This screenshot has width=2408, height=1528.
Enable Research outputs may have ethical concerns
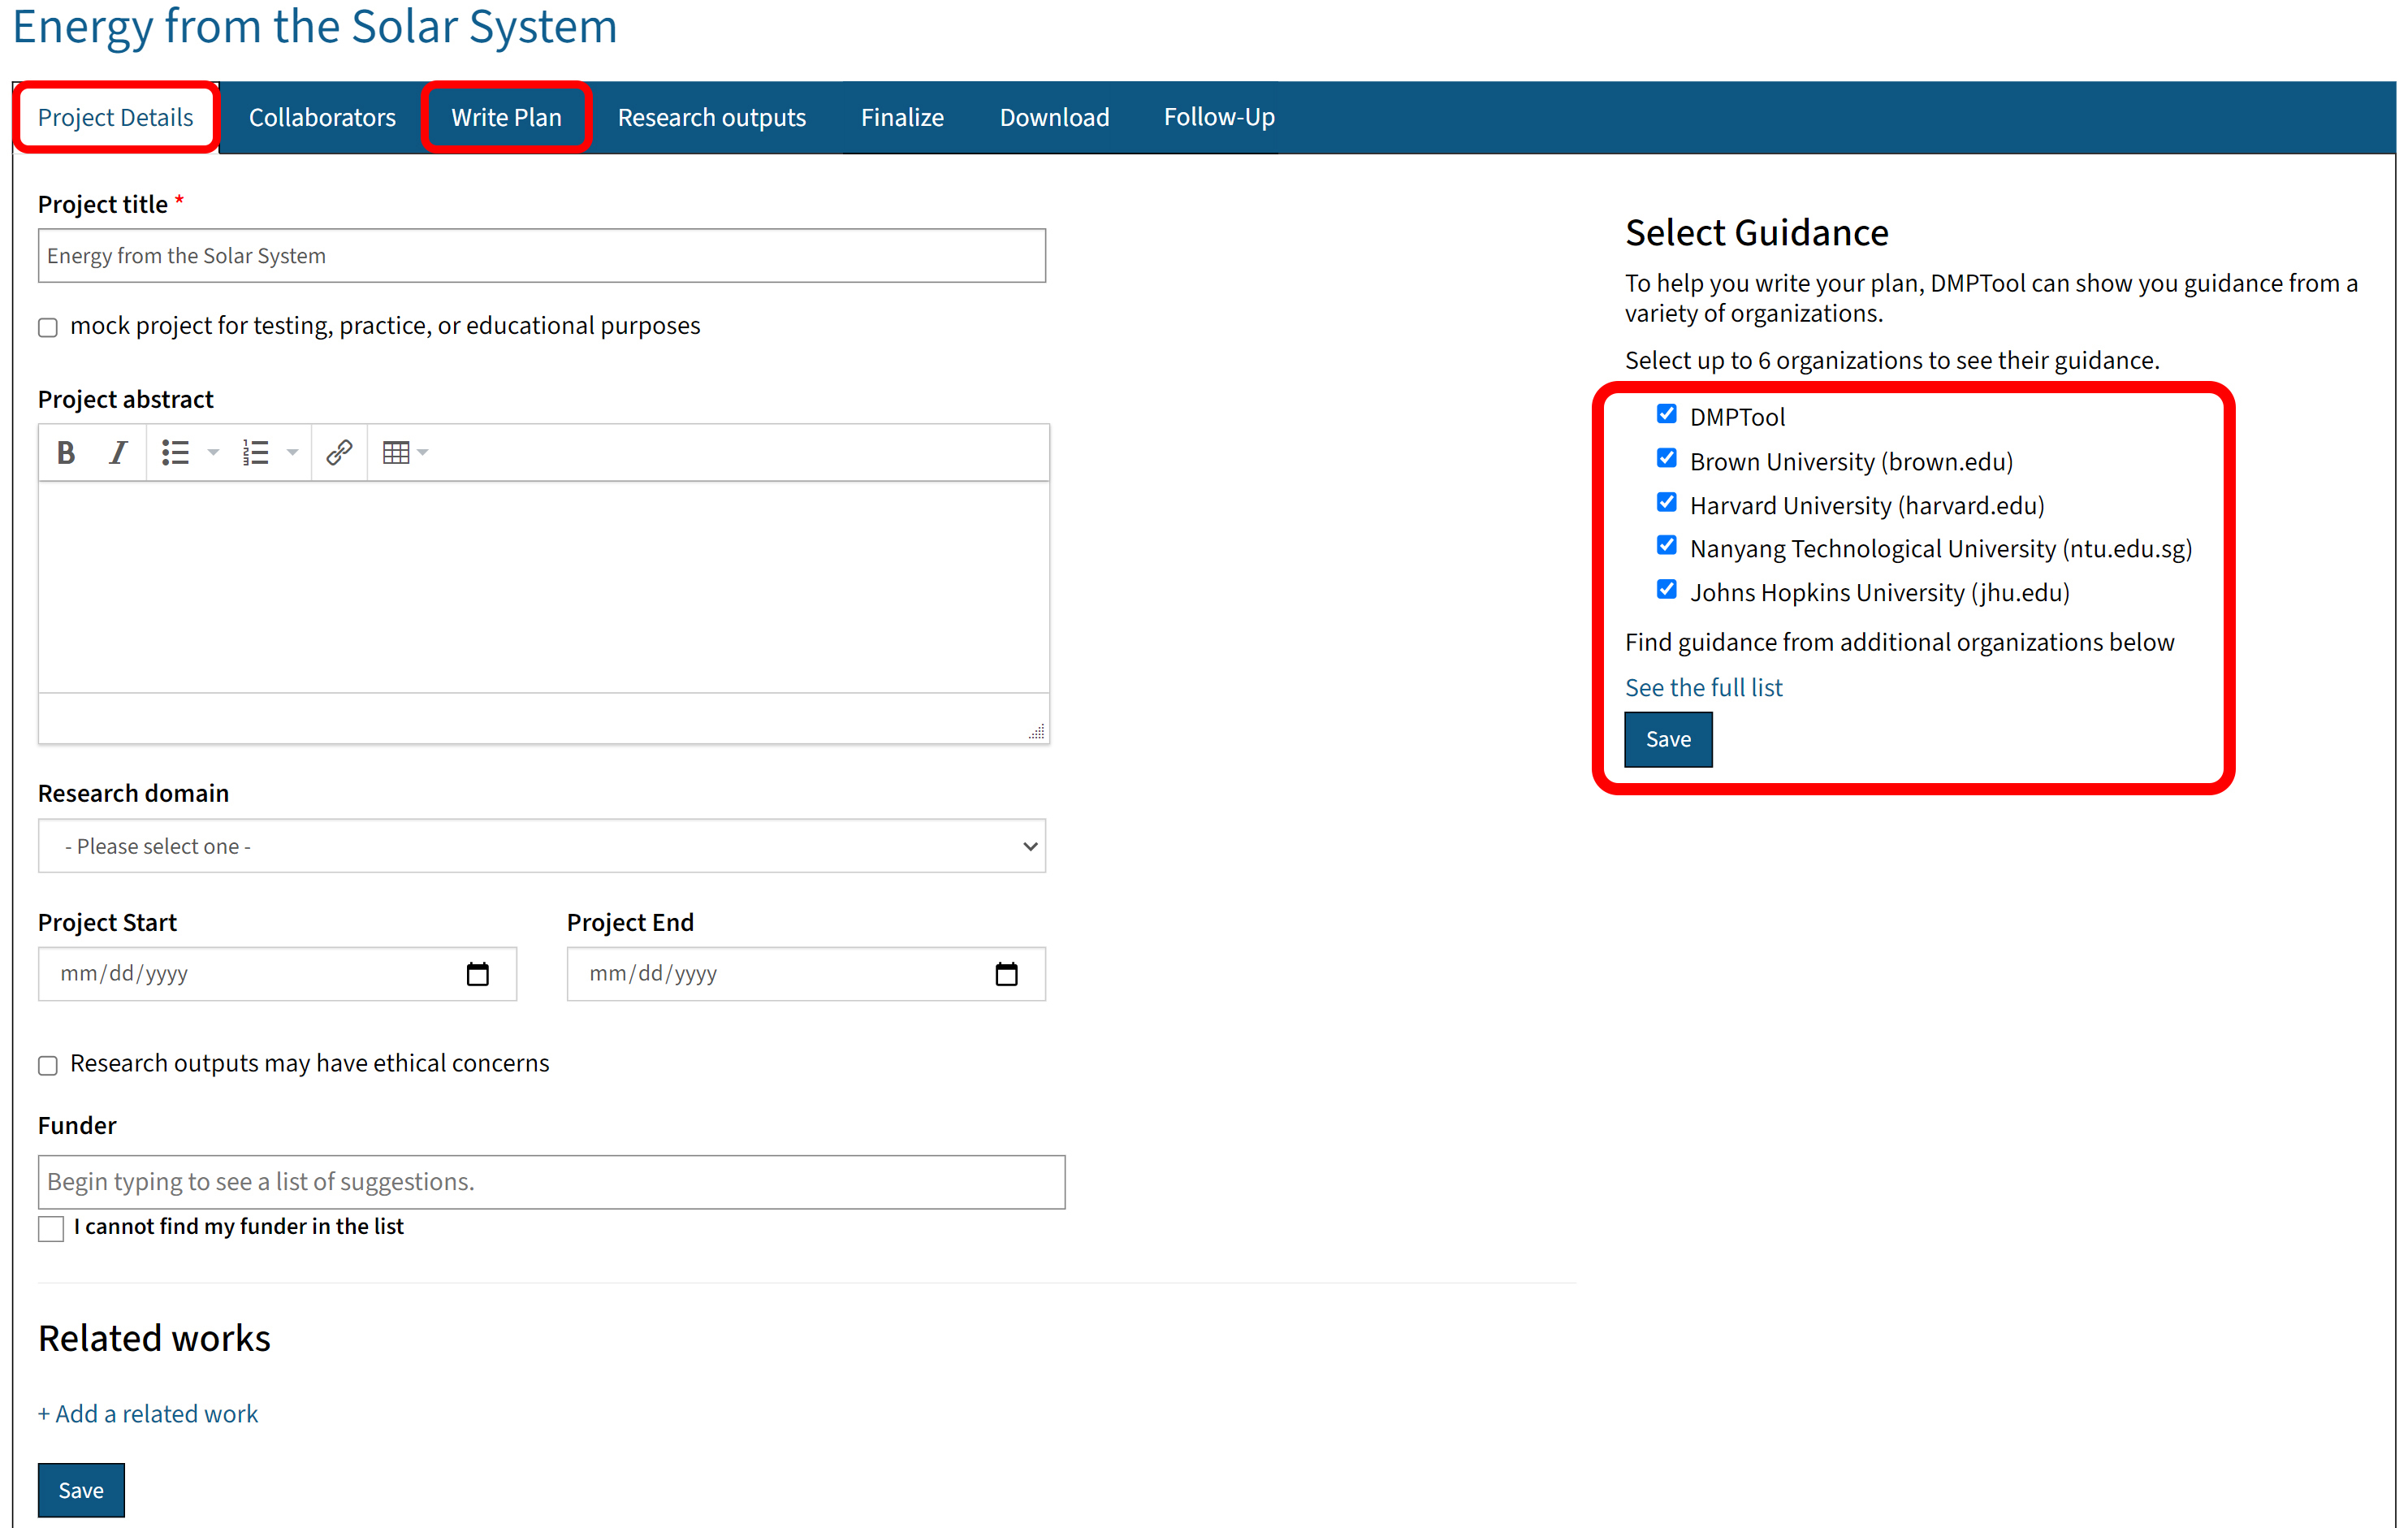click(x=47, y=1065)
